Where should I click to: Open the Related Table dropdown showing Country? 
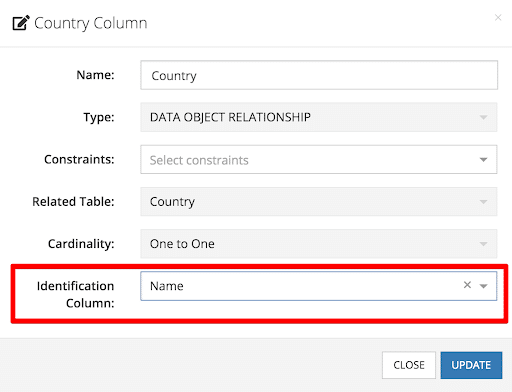click(319, 202)
